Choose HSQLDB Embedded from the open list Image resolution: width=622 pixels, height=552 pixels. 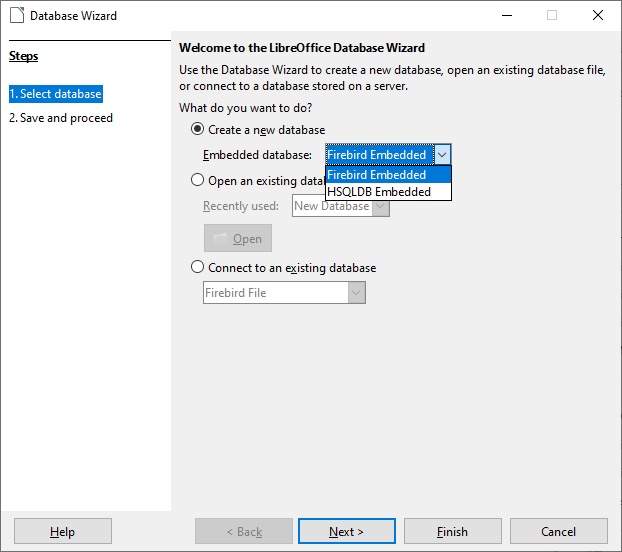(388, 192)
